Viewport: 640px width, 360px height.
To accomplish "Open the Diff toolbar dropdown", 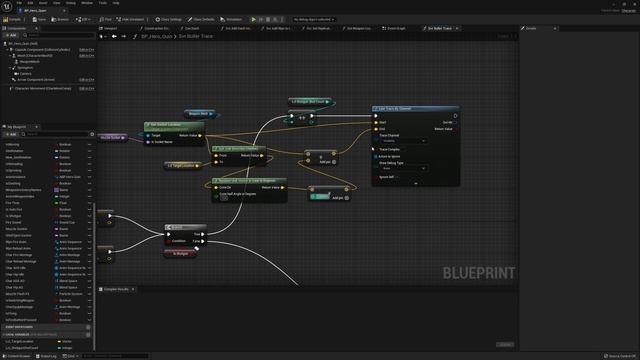I will point(83,19).
